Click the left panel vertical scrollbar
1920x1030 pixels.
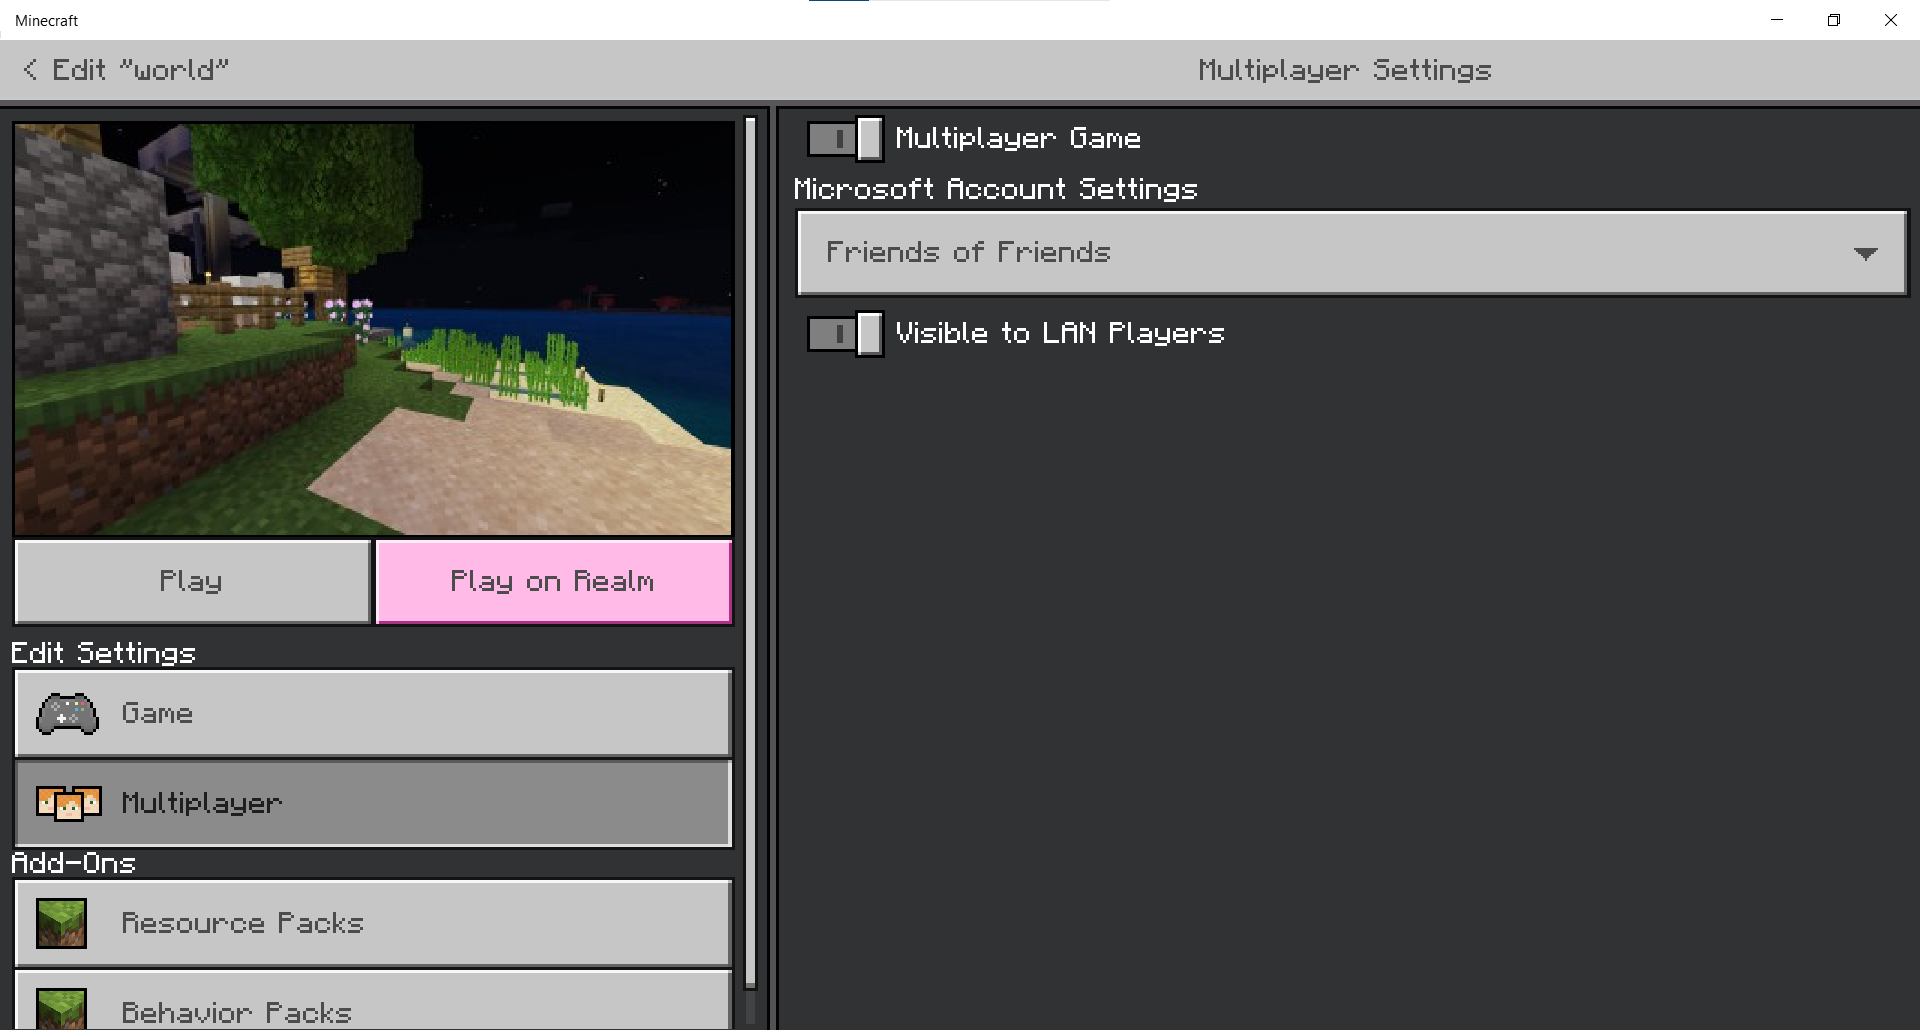point(751,555)
